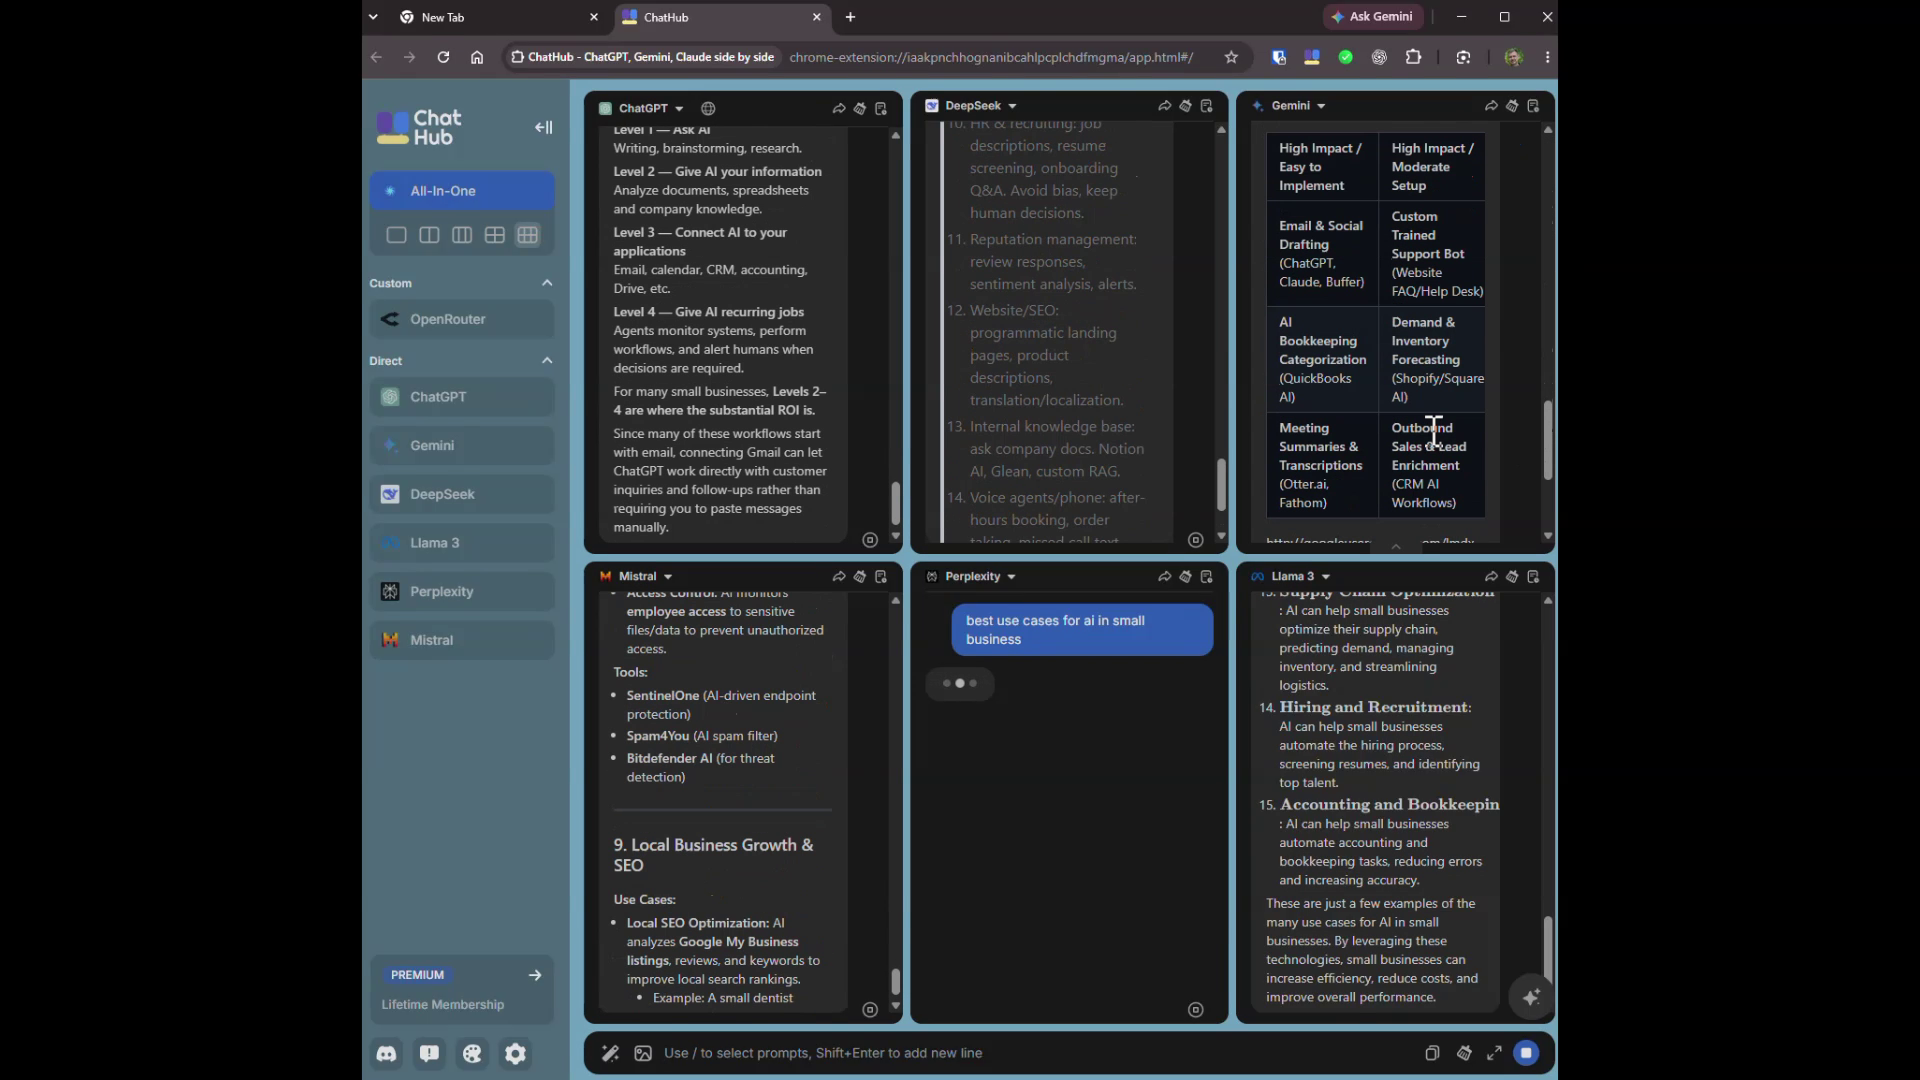The height and width of the screenshot is (1080, 1920).
Task: Clear the ChatGPT conversation with broom icon
Action: 859,108
